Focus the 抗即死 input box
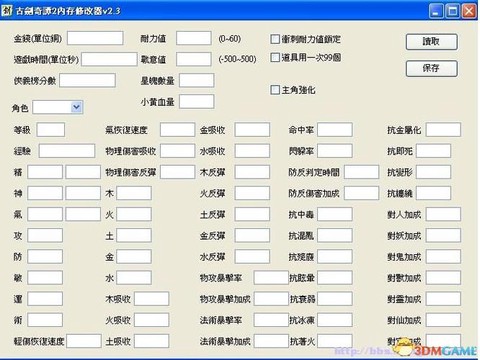The image size is (480, 360). [x=433, y=151]
